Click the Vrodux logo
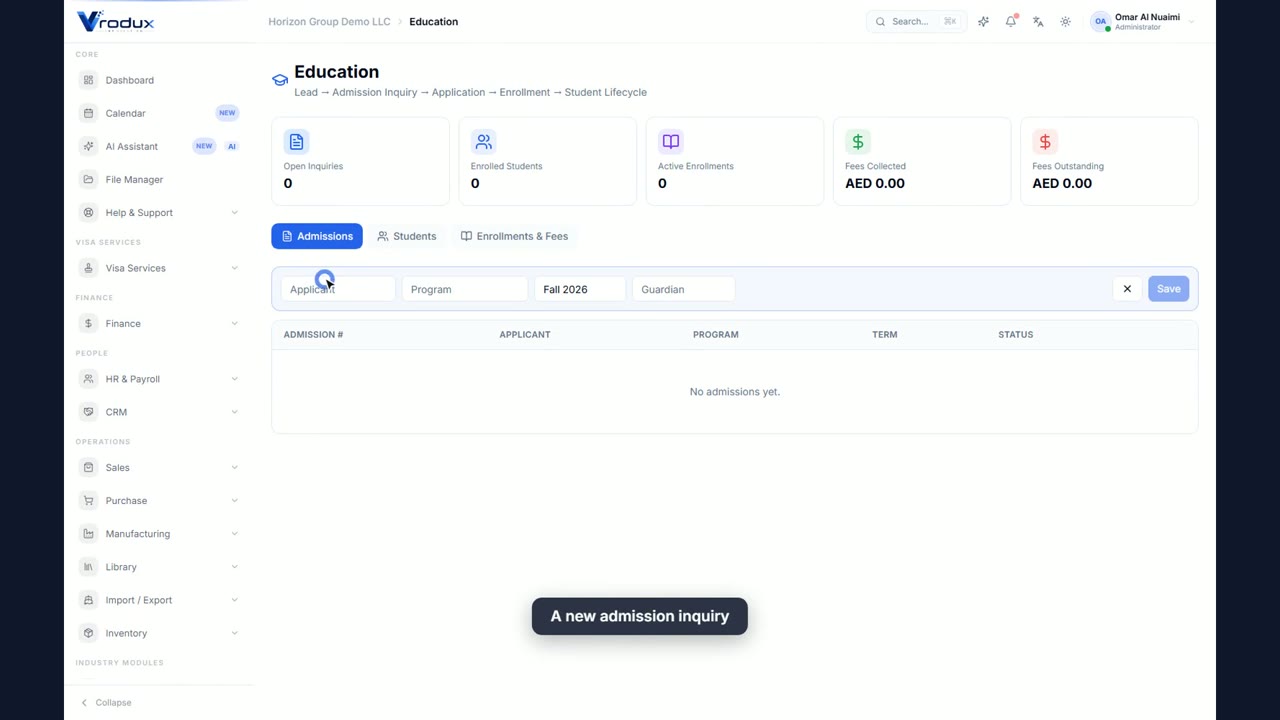Viewport: 1280px width, 720px height. pyautogui.click(x=116, y=21)
